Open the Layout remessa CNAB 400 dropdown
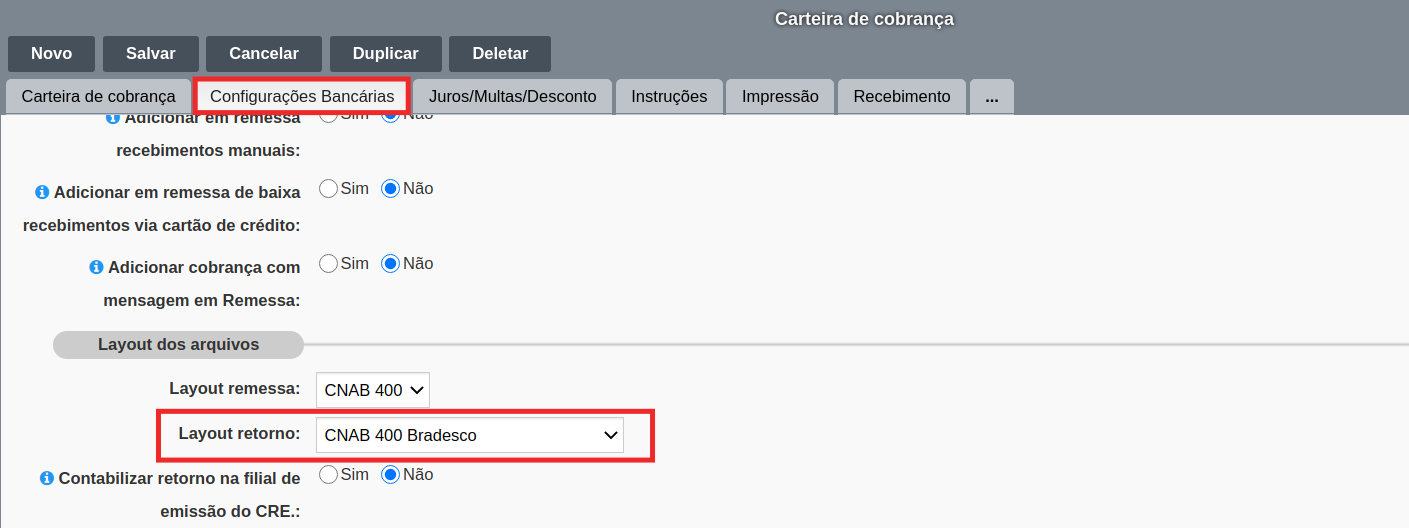1409x528 pixels. pos(373,390)
